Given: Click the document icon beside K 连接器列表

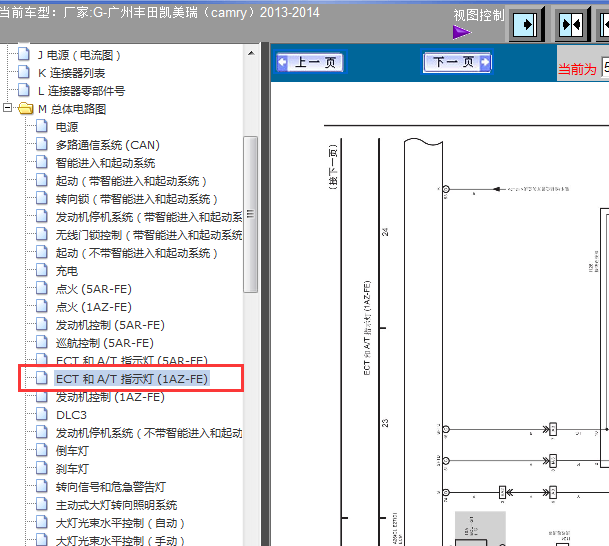Looking at the screenshot, I should pos(24,72).
